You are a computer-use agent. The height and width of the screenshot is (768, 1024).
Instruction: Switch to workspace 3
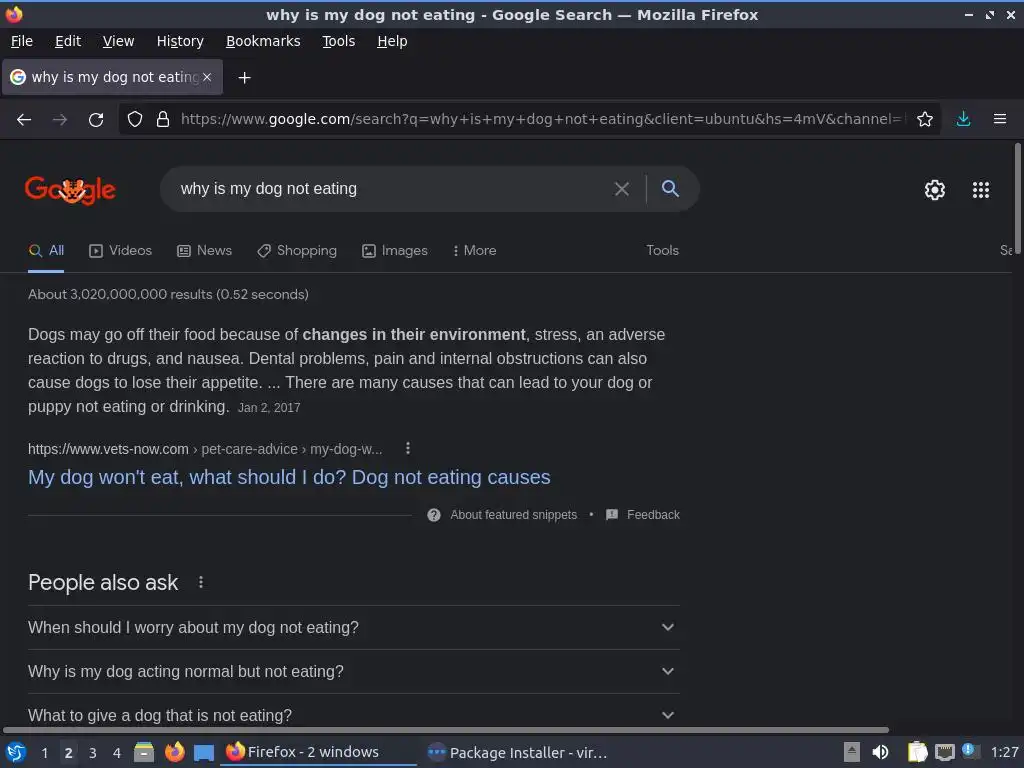coord(93,753)
